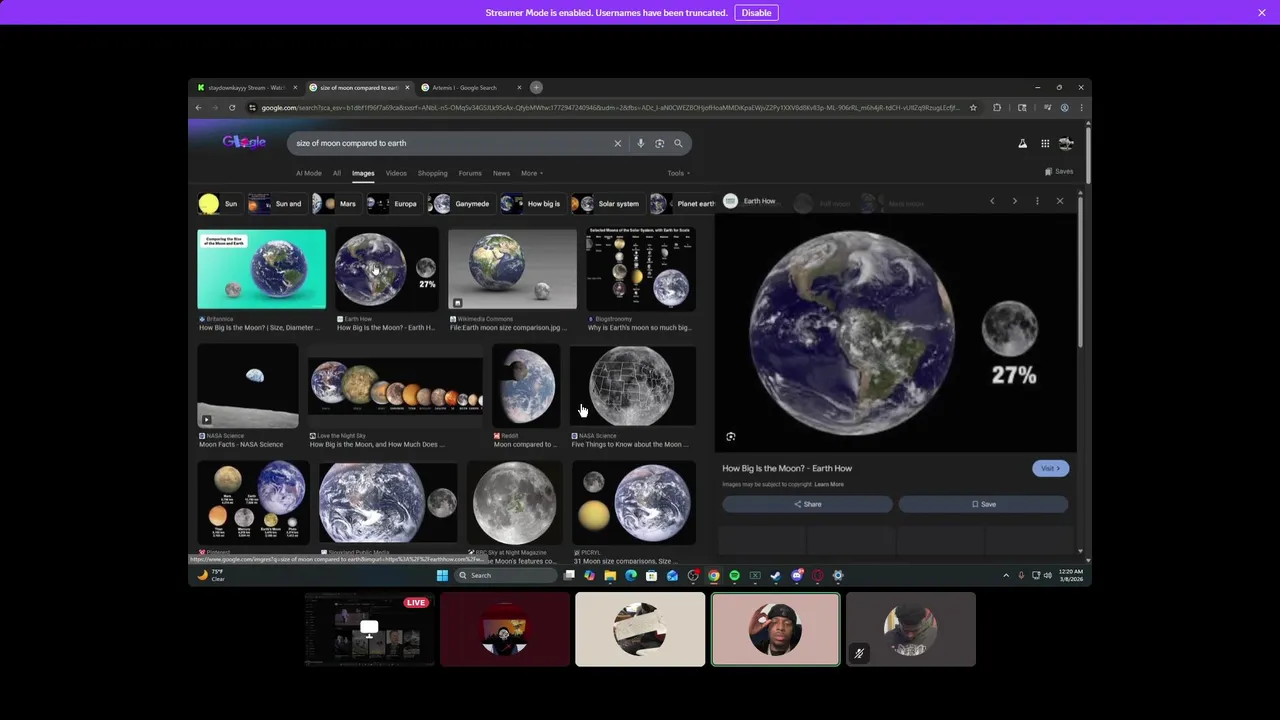Close the image preview panel

point(1060,201)
